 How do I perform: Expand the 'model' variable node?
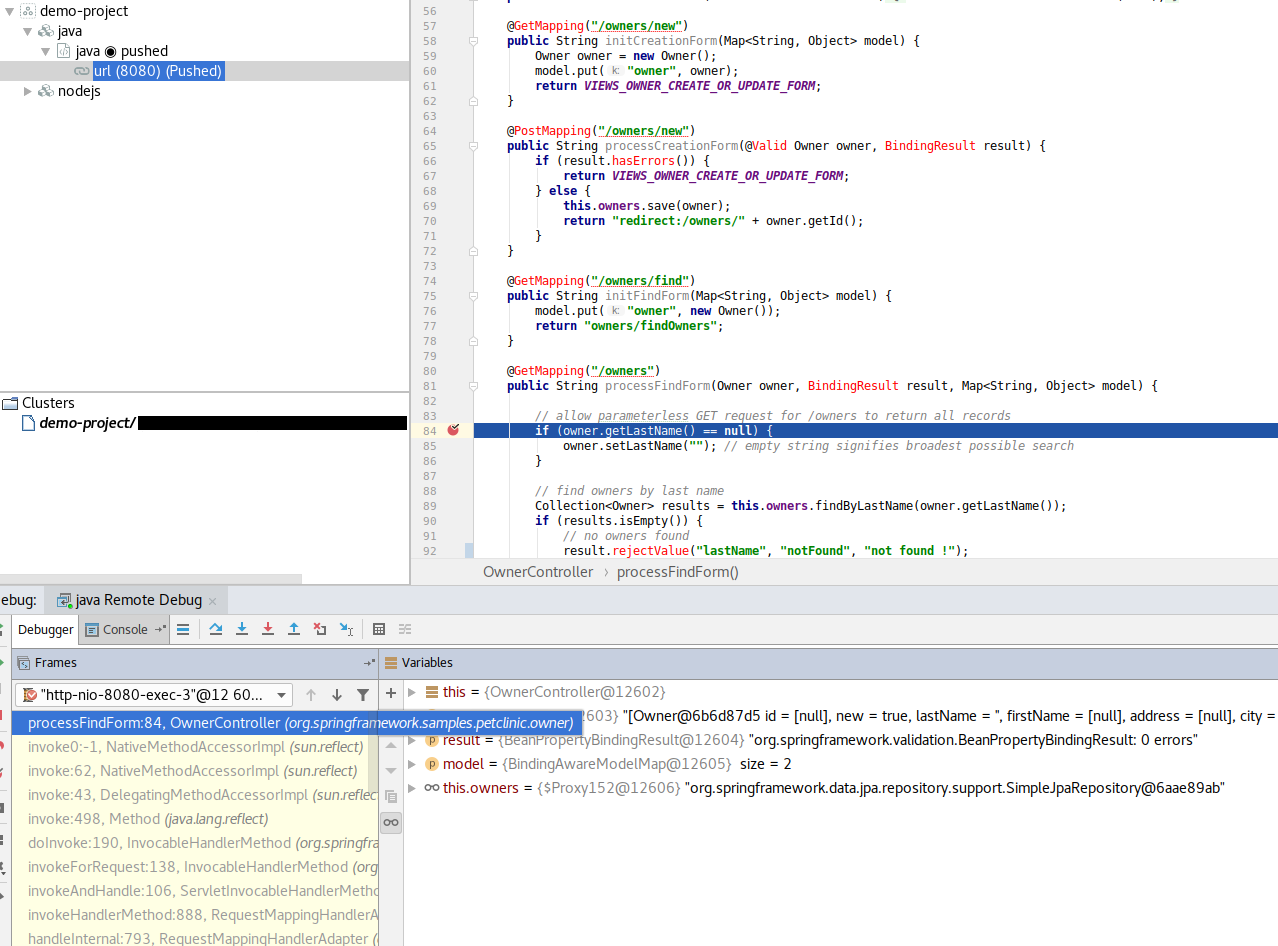click(412, 764)
